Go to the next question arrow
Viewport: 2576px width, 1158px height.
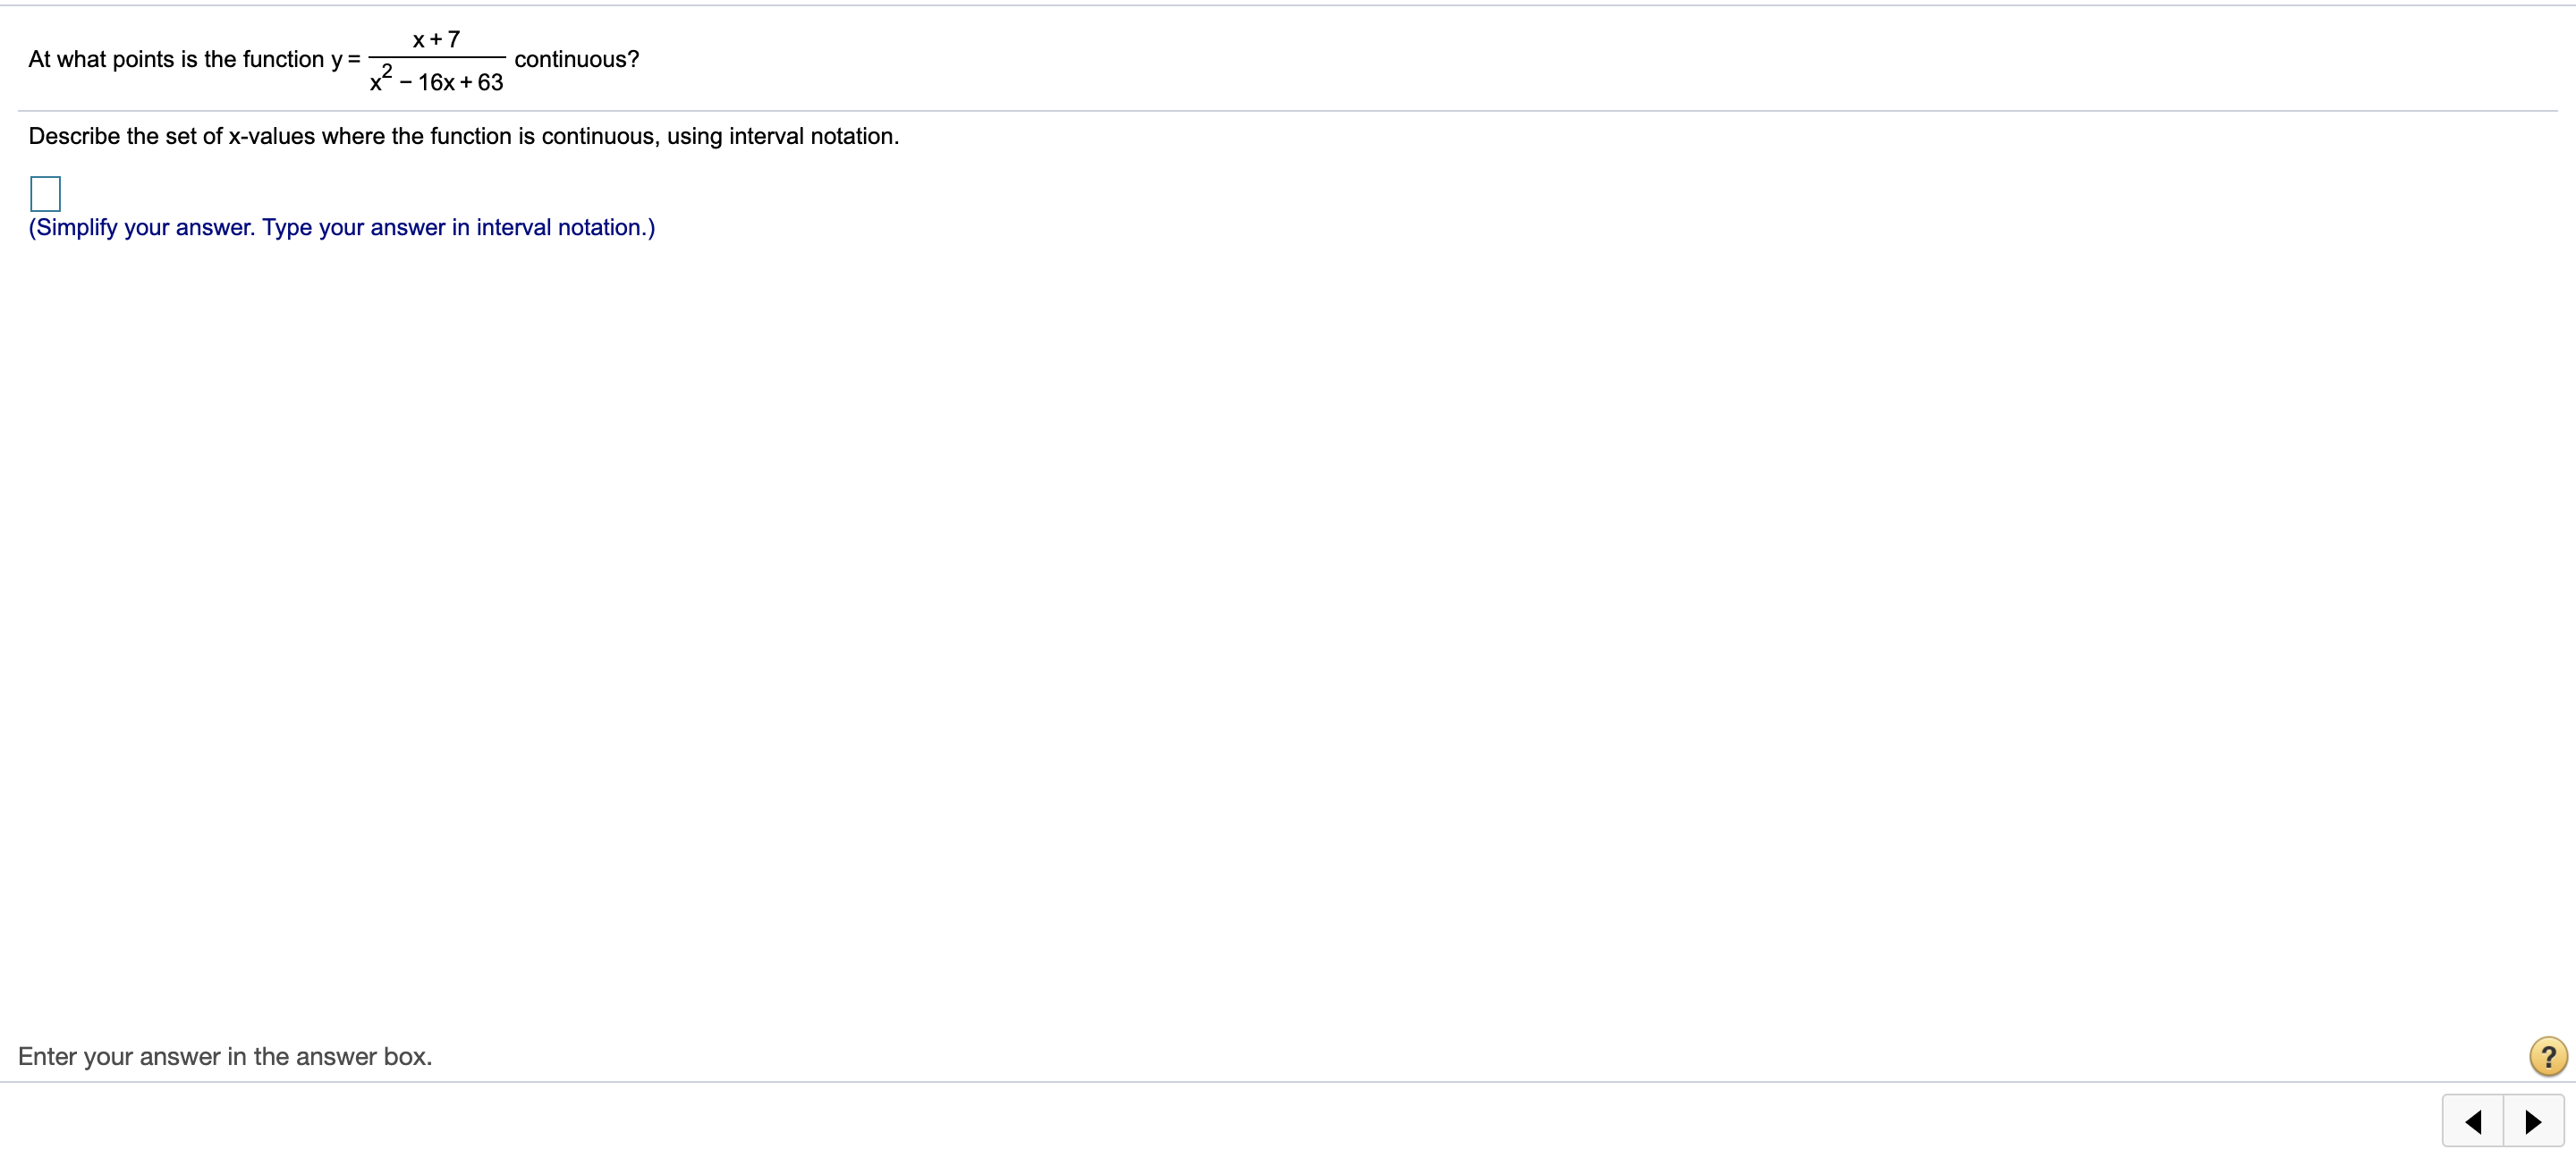pos(2534,1121)
